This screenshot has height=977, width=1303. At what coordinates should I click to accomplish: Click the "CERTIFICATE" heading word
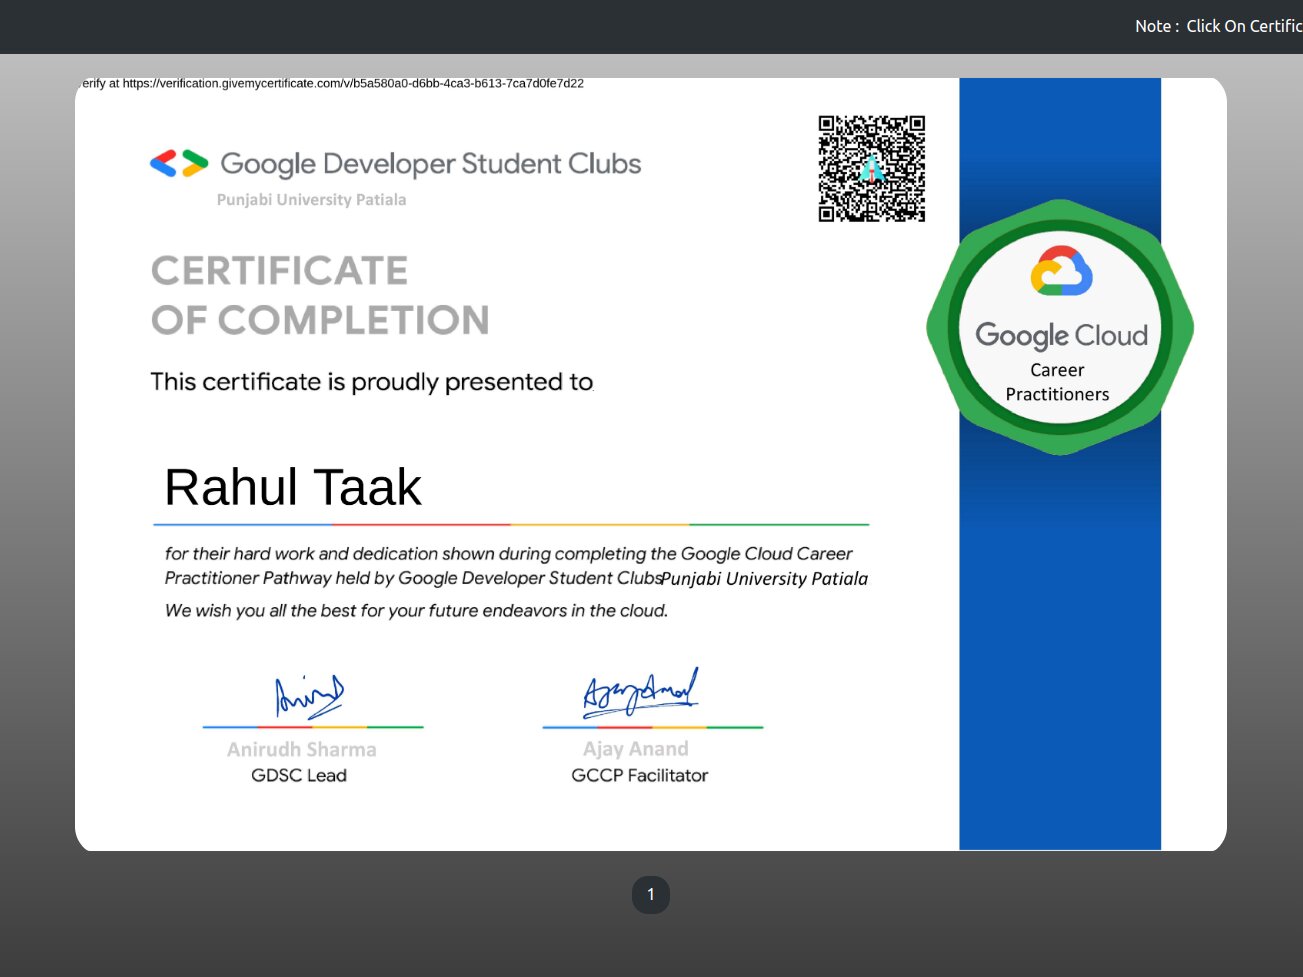pos(280,270)
